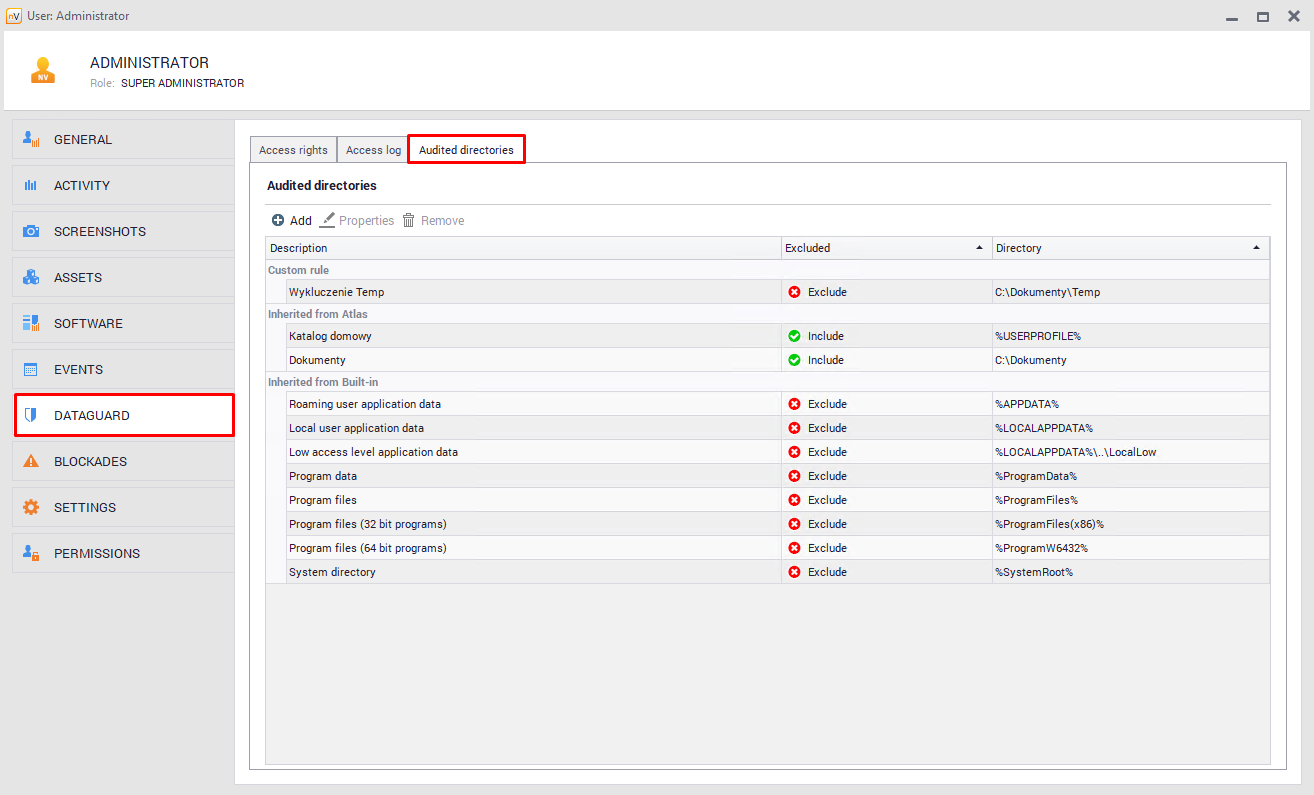Click the Properties pencil icon
Image resolution: width=1314 pixels, height=795 pixels.
click(x=327, y=221)
